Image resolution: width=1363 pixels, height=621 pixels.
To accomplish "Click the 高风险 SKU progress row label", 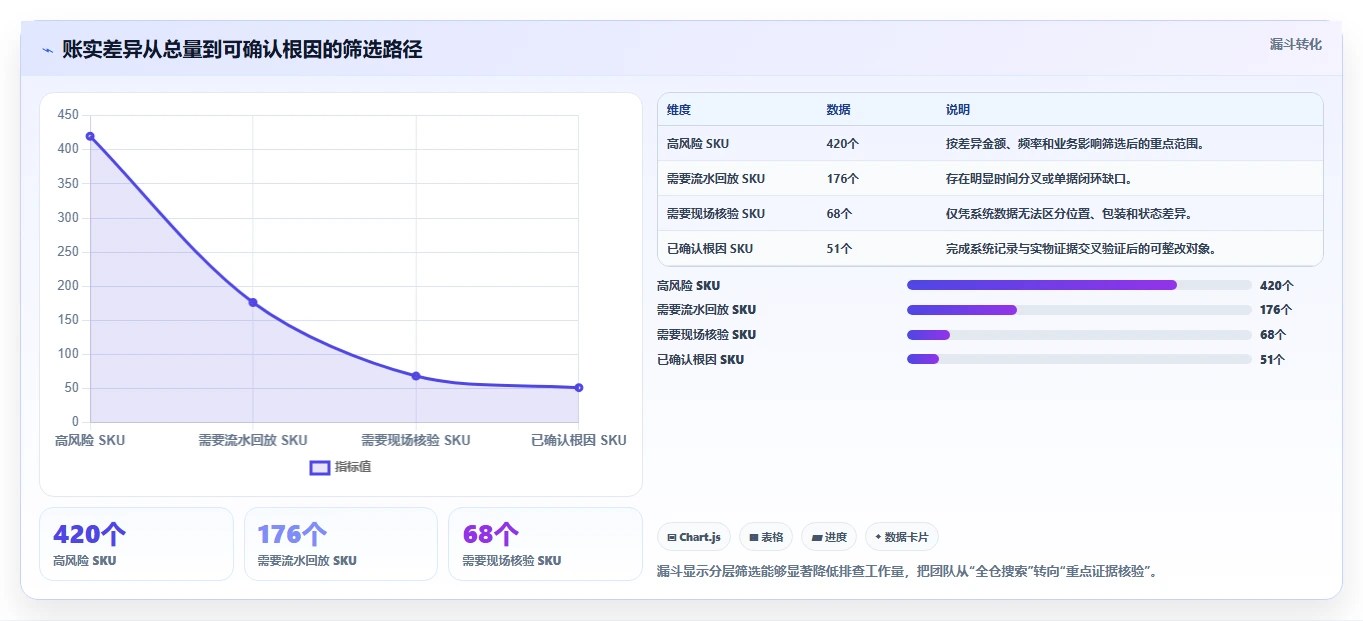I will pyautogui.click(x=688, y=286).
